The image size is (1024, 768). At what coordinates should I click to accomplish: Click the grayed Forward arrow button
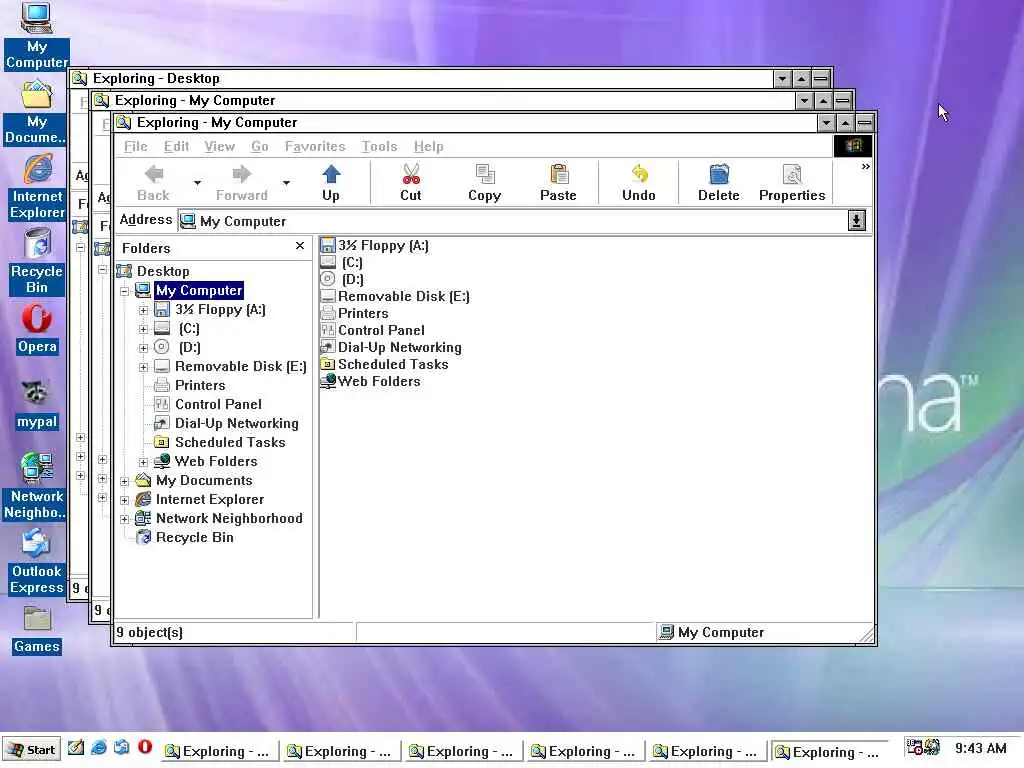(242, 183)
